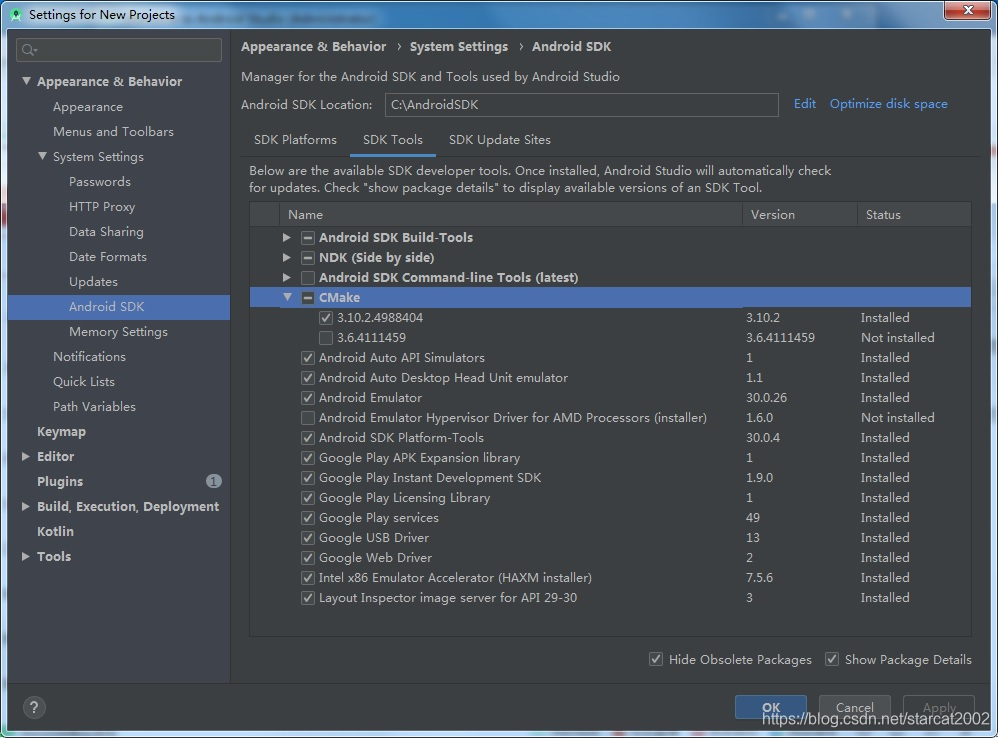Expand Build, Execution, Deployment section
Screen dimensions: 1000x738
(x=26, y=506)
